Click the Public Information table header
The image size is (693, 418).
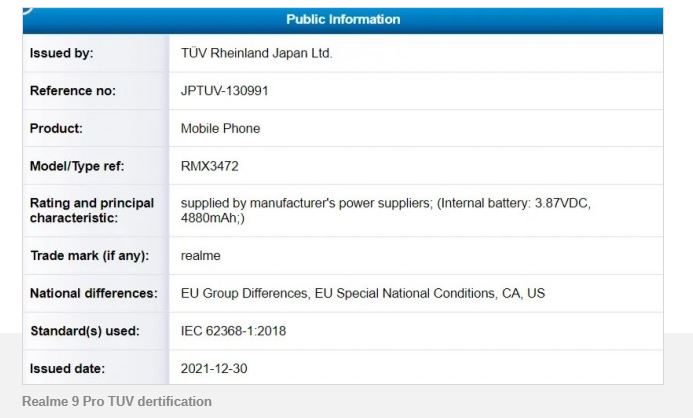[343, 20]
